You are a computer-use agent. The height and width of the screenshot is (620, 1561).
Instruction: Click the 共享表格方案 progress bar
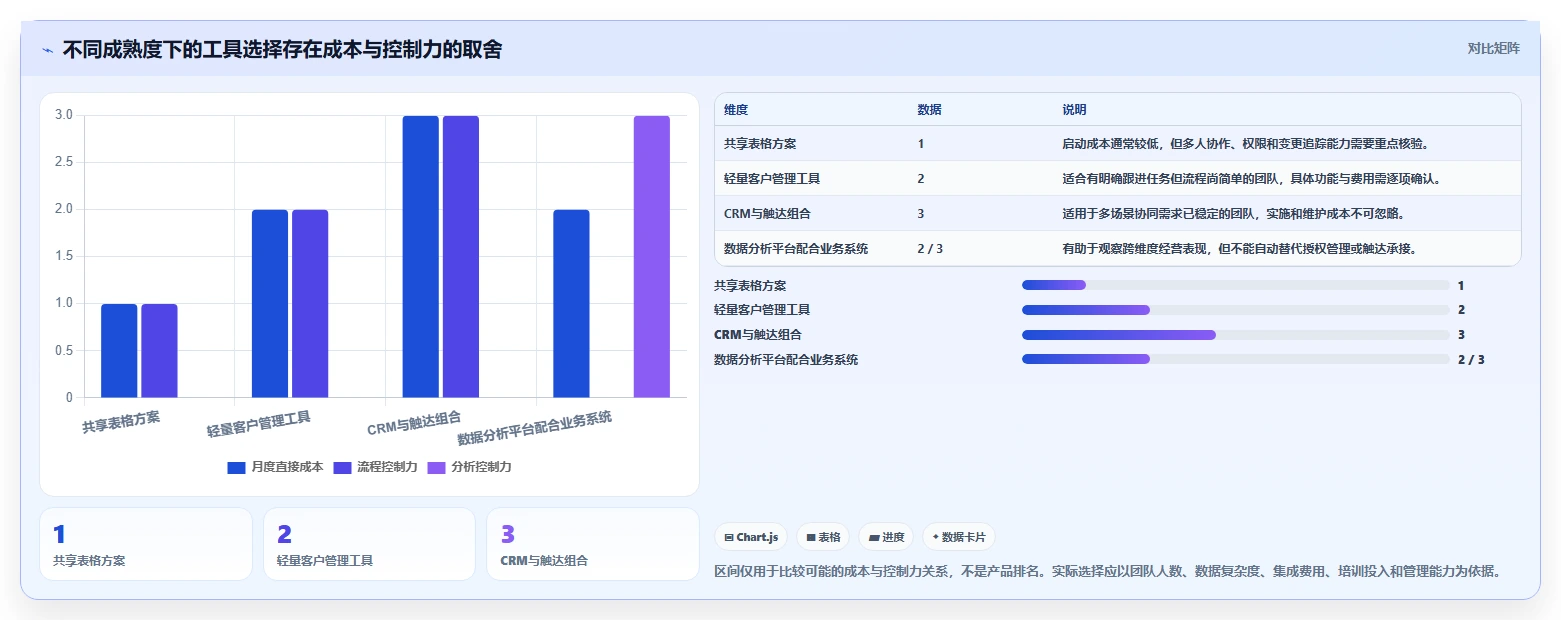(x=1235, y=285)
